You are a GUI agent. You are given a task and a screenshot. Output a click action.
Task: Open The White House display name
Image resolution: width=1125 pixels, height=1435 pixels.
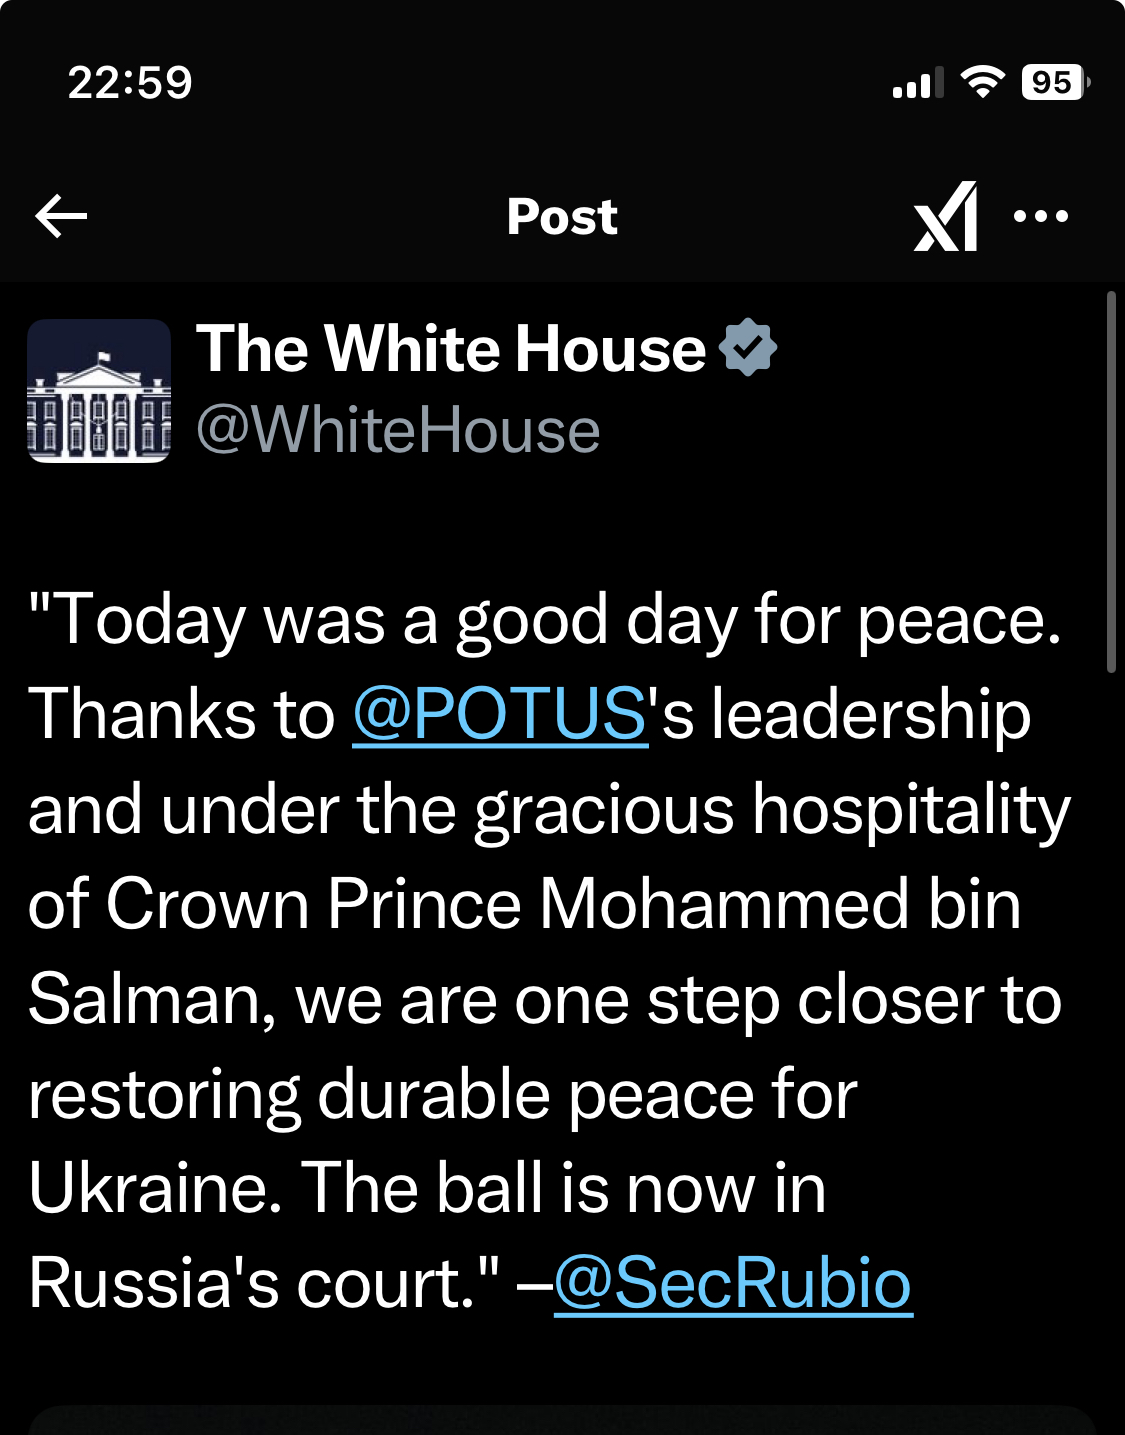[x=451, y=348]
